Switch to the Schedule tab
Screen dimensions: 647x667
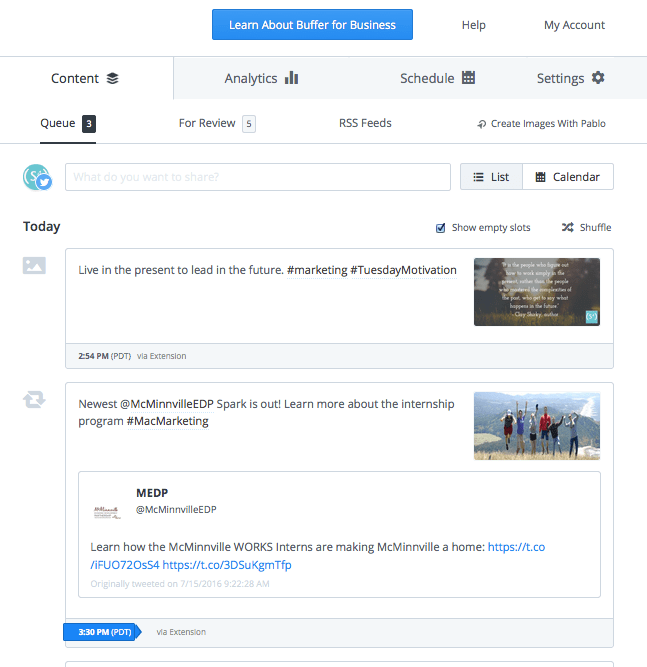(437, 78)
